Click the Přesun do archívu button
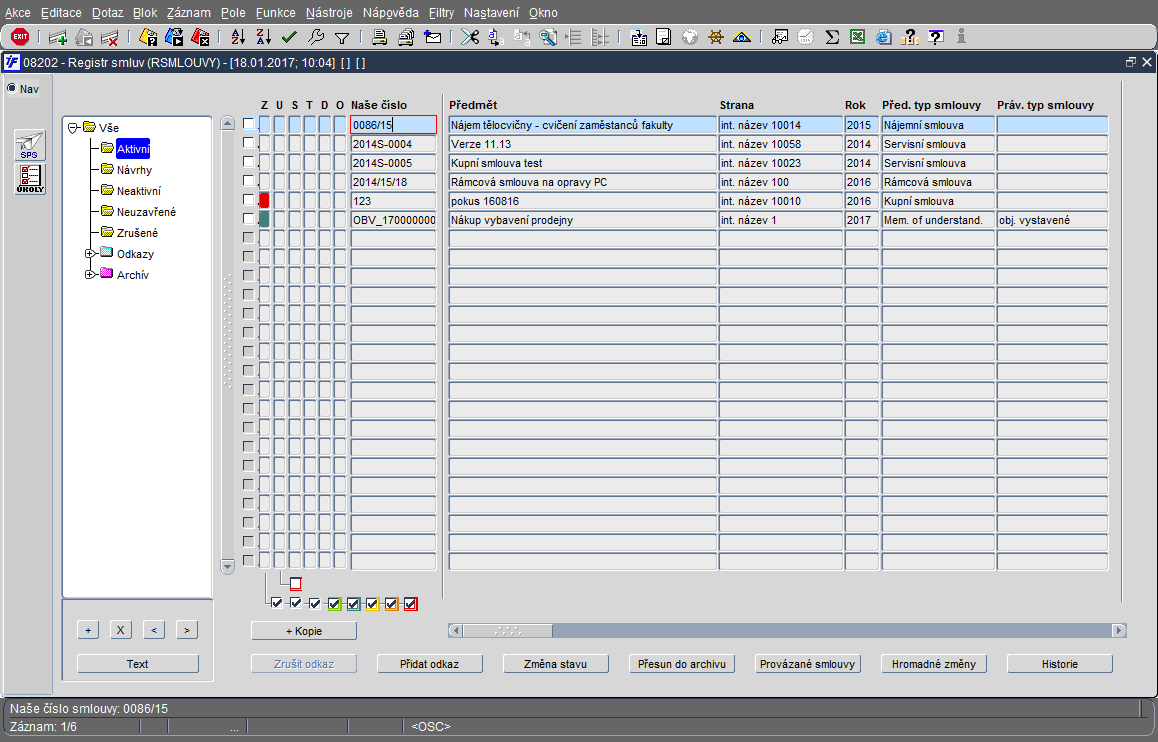The width and height of the screenshot is (1158, 742). pos(682,664)
